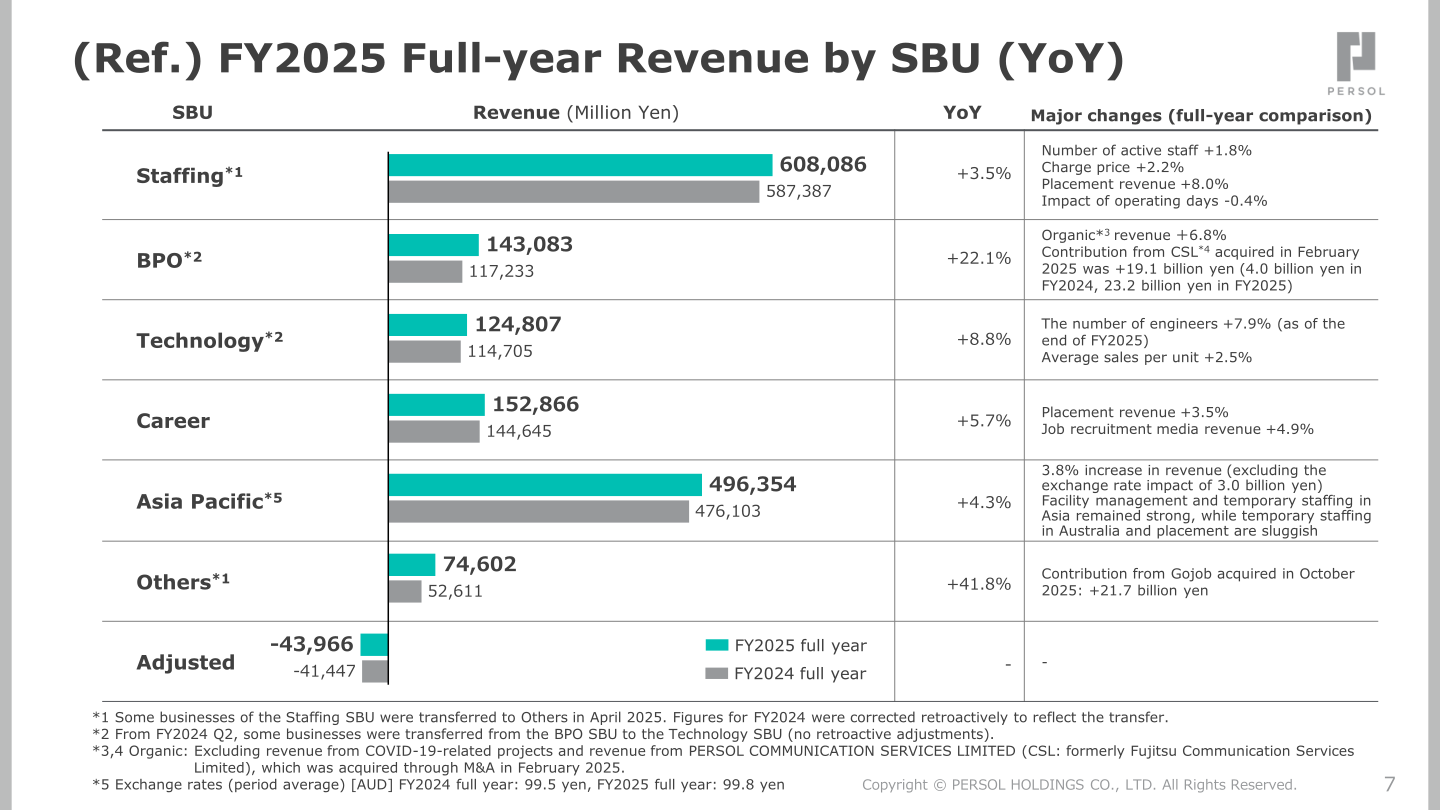This screenshot has height=810, width=1440.
Task: Click the value '114,705'
Action: click(x=500, y=351)
